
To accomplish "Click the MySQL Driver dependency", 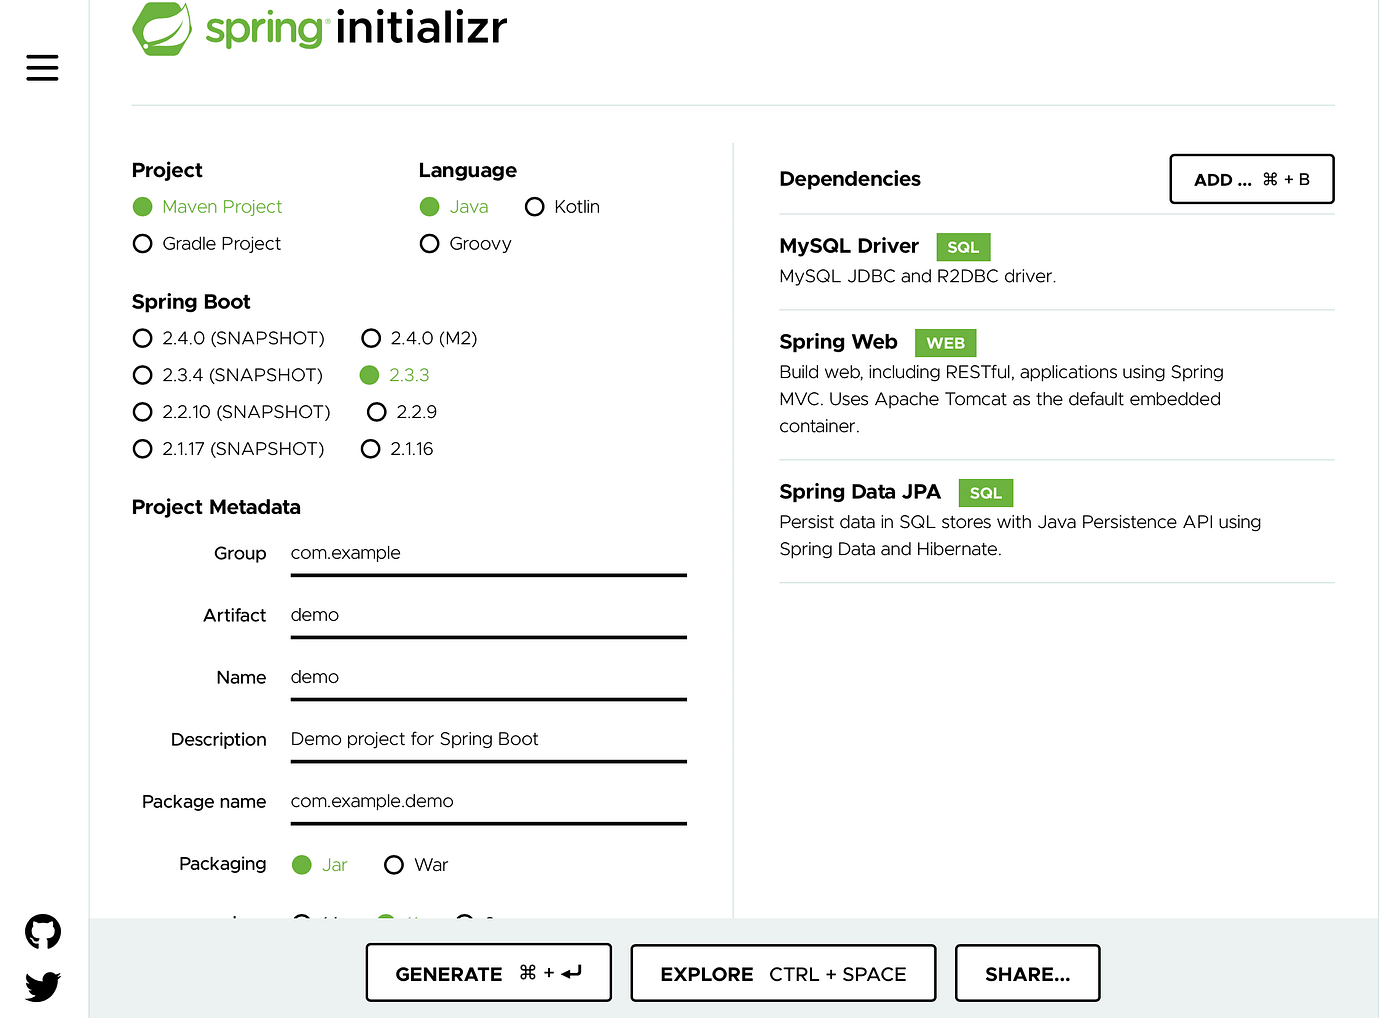I will coord(1056,261).
